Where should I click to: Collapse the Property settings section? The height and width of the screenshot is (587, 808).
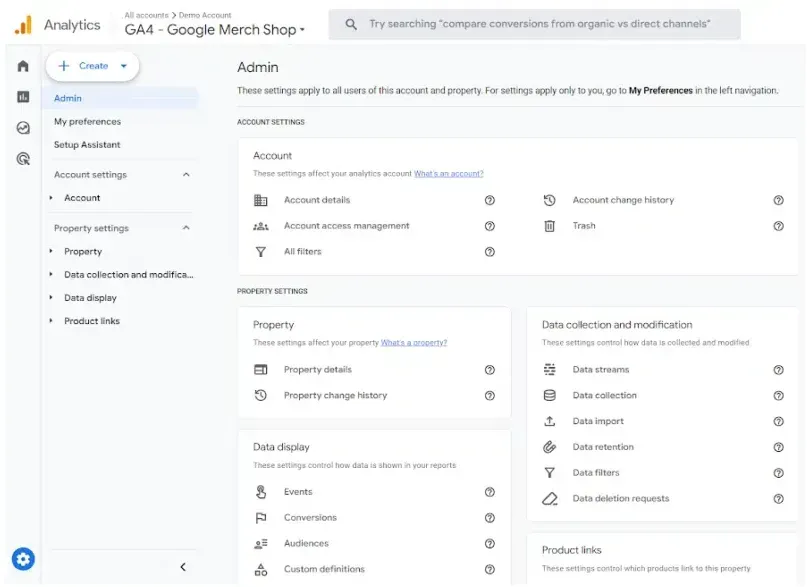pos(186,228)
